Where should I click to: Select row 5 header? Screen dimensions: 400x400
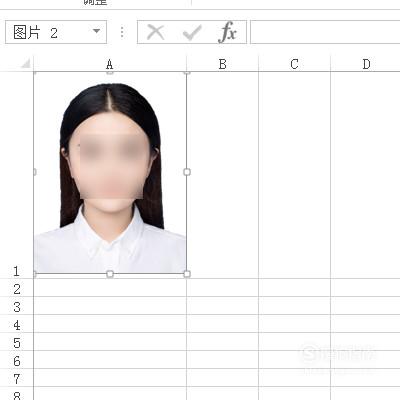pyautogui.click(x=17, y=342)
